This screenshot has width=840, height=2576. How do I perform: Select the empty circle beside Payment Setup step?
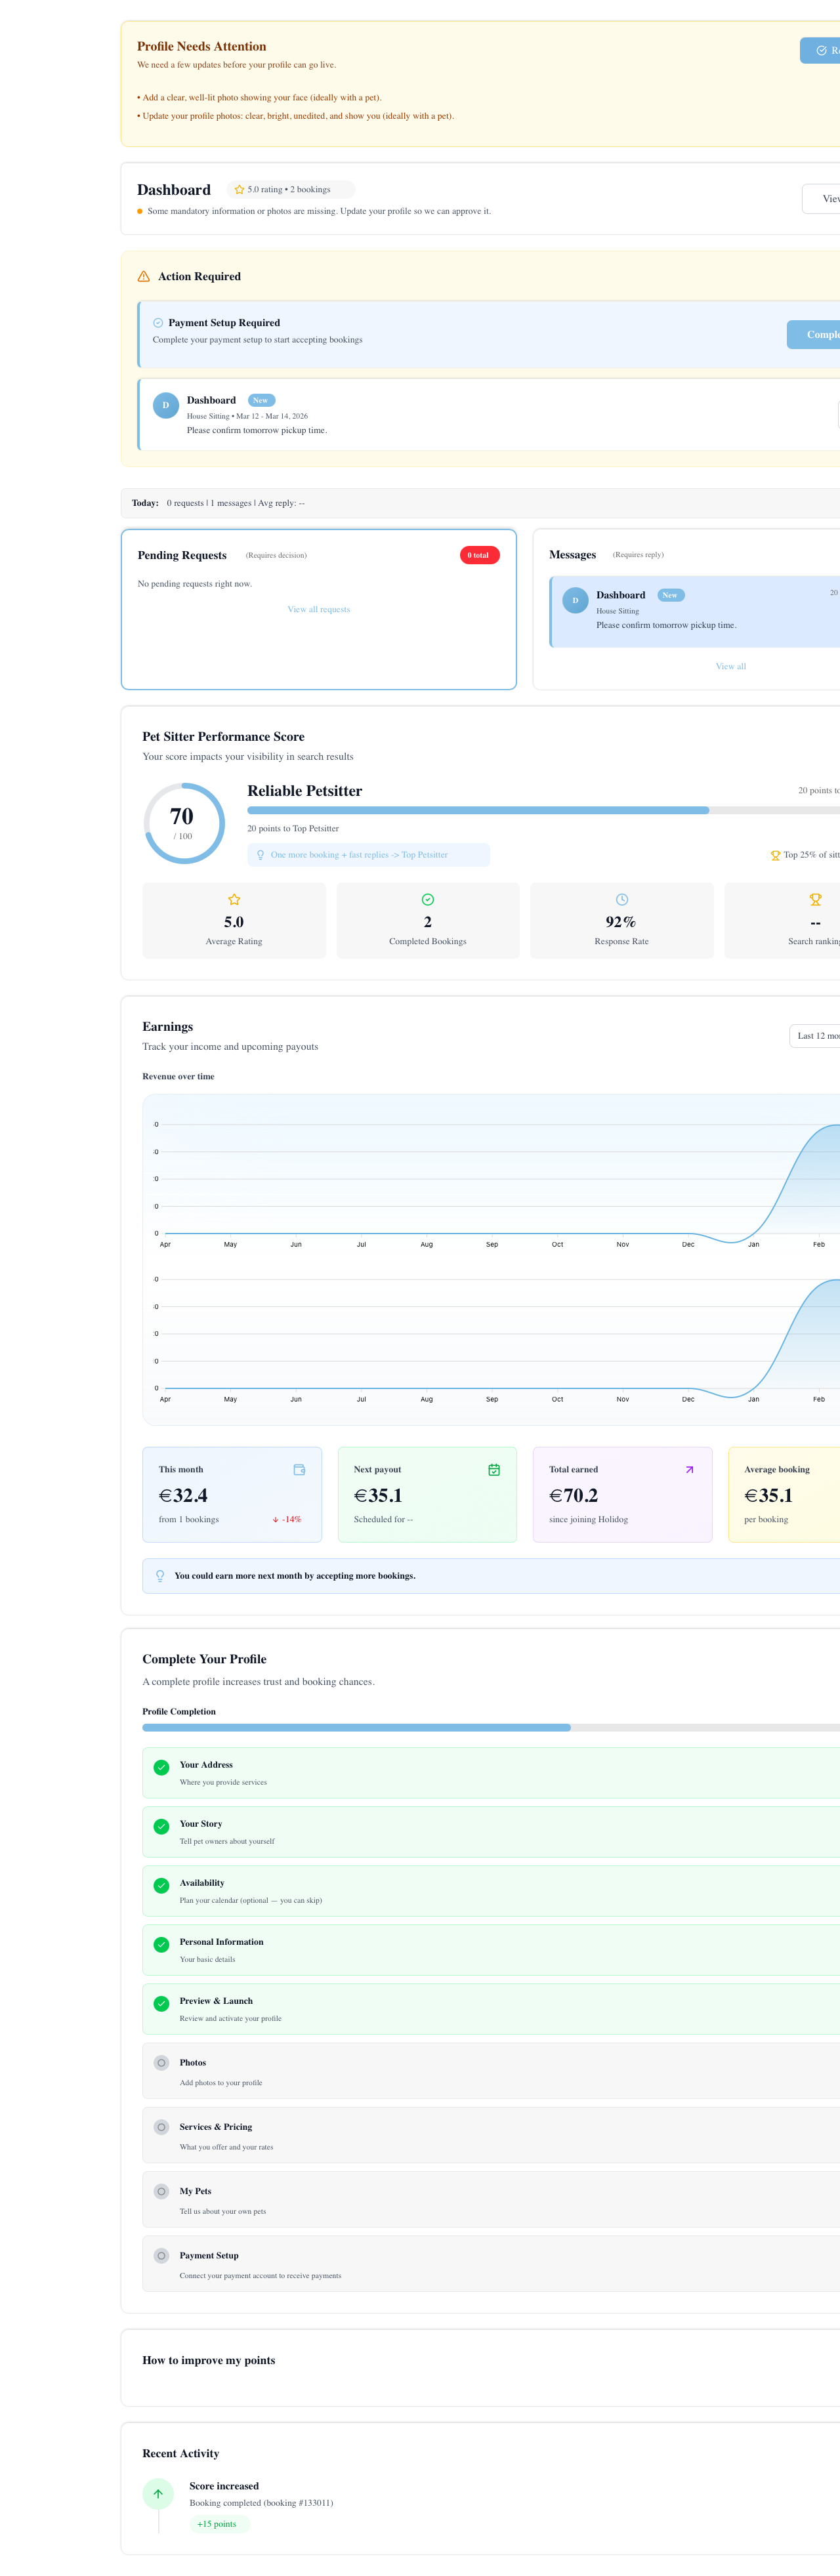pyautogui.click(x=161, y=2256)
